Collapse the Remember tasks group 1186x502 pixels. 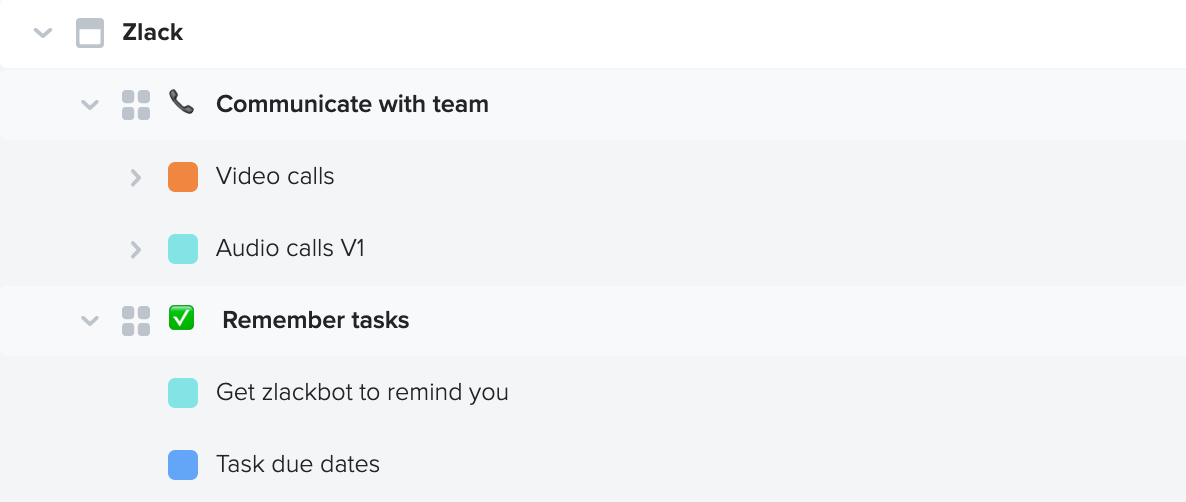(x=89, y=321)
